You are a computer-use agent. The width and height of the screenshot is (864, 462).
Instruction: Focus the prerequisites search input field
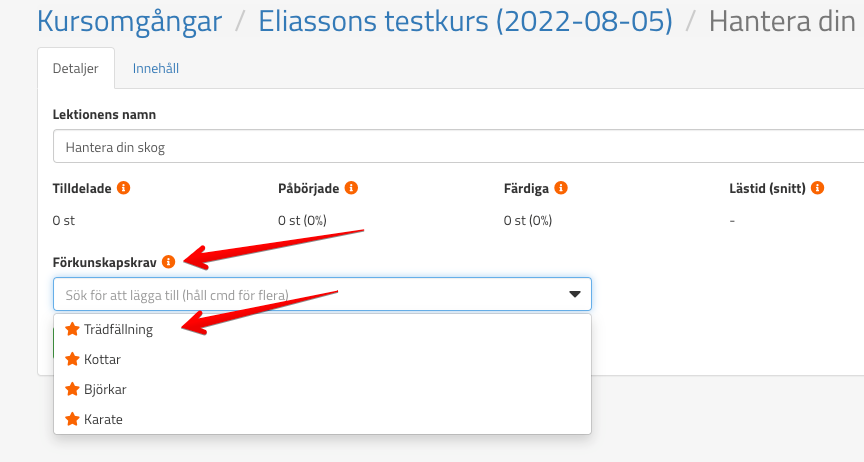point(300,294)
